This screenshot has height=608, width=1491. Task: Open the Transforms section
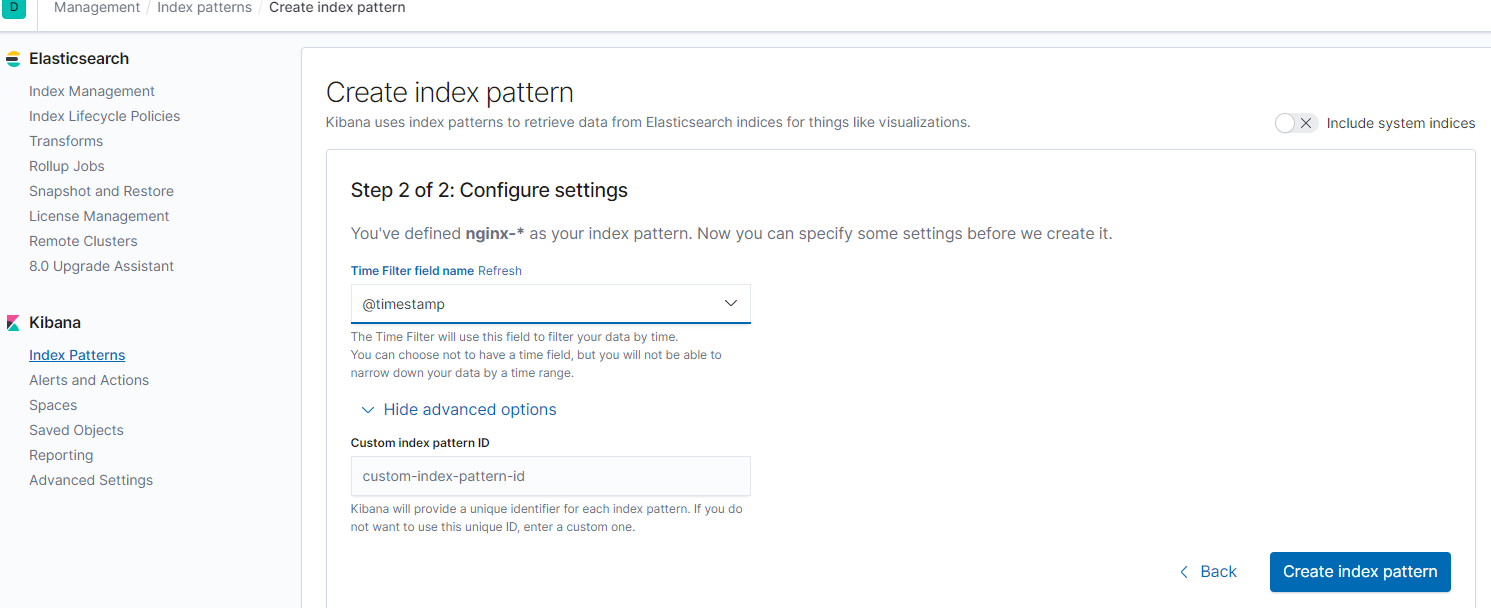pos(66,141)
